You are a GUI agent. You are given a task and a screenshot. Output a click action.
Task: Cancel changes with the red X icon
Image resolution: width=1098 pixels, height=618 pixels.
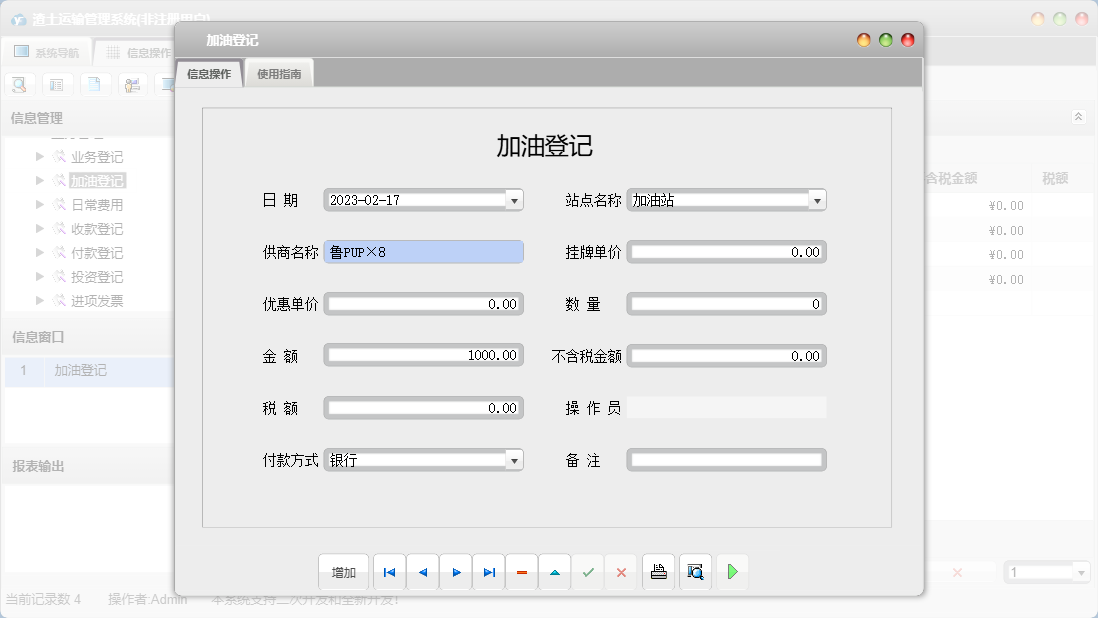point(621,572)
